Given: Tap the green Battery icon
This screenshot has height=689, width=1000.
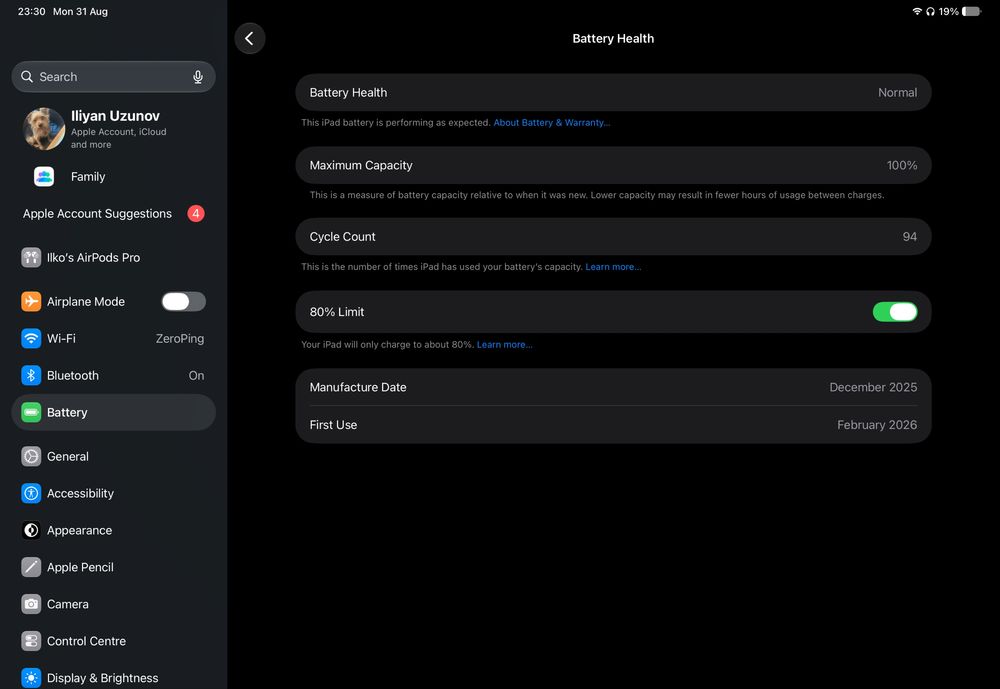Looking at the screenshot, I should pos(31,412).
